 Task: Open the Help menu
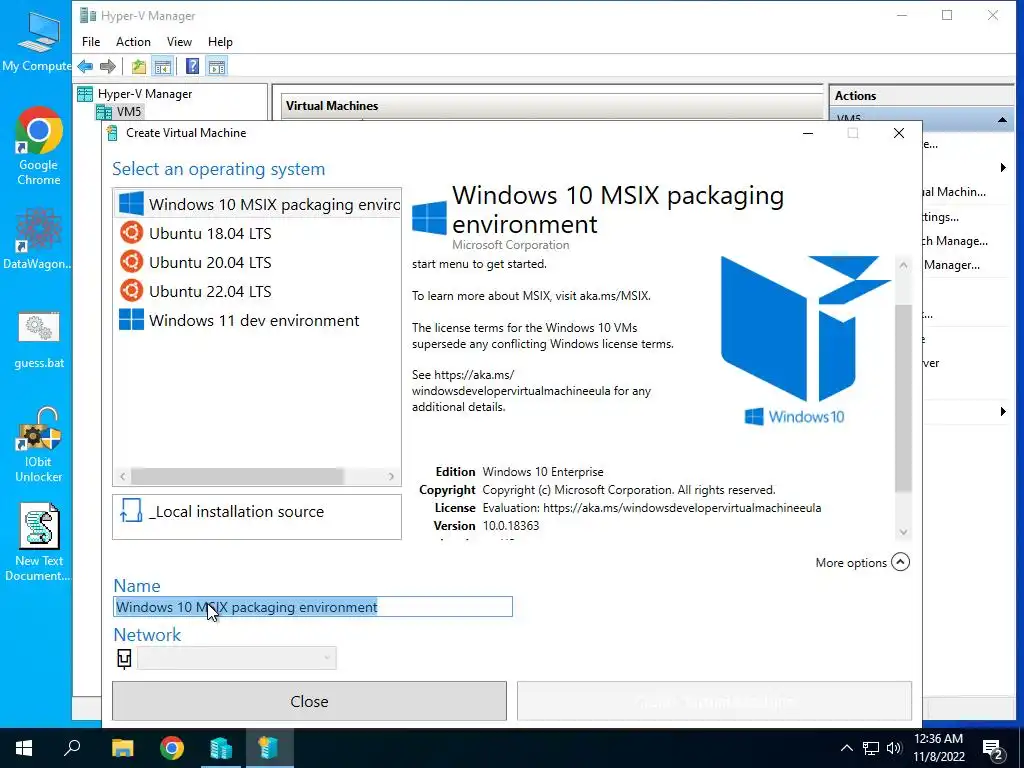coord(220,42)
